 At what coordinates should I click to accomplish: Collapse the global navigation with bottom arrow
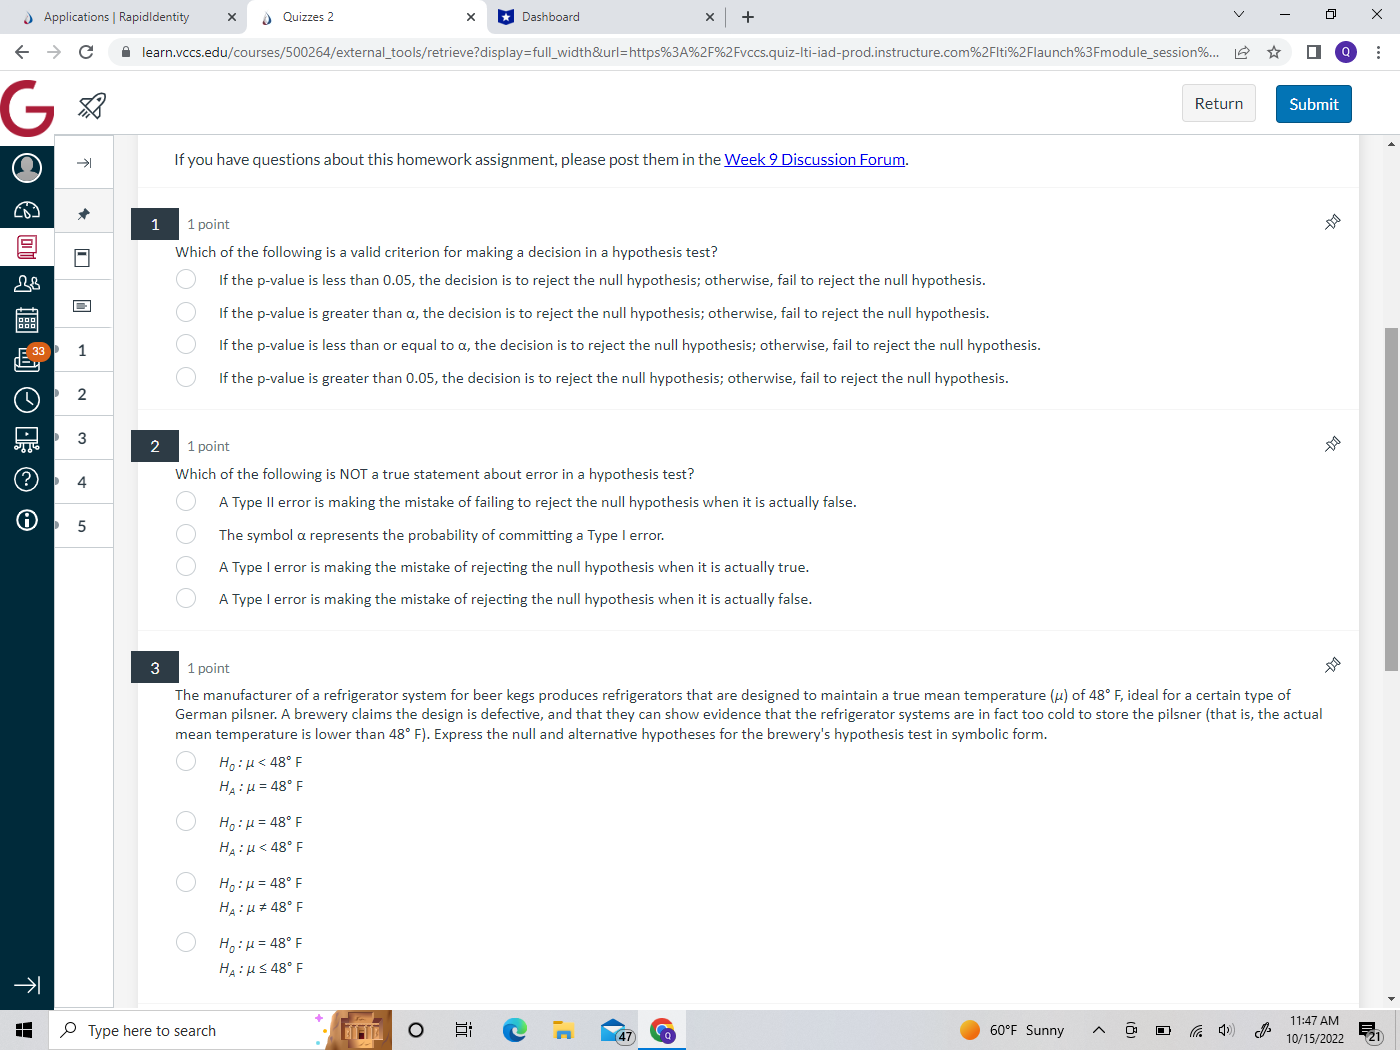point(26,985)
